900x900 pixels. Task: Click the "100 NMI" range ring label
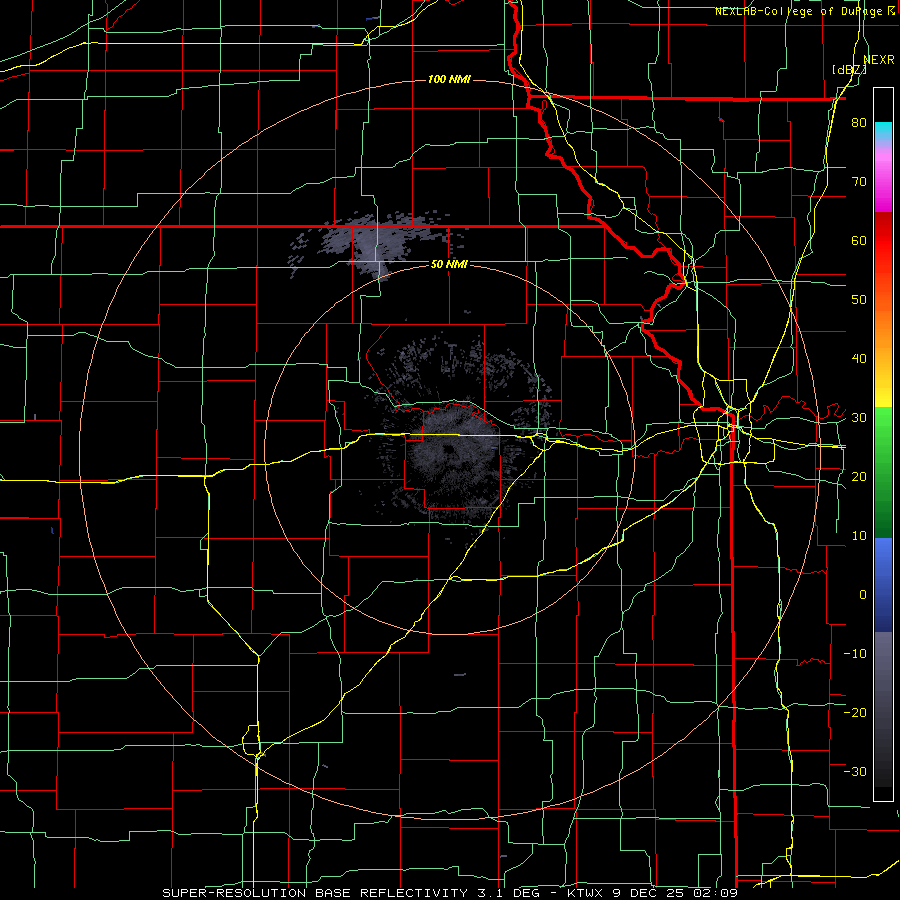(449, 79)
